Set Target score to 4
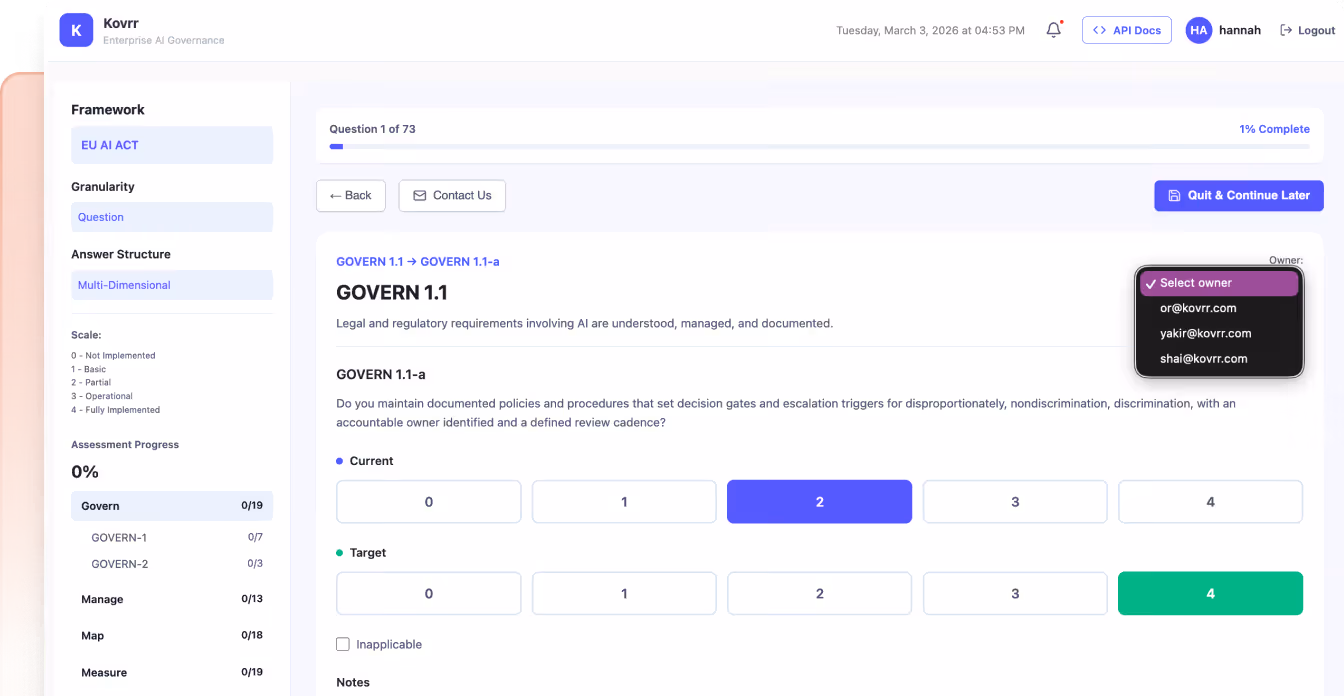This screenshot has height=696, width=1344. (1210, 593)
